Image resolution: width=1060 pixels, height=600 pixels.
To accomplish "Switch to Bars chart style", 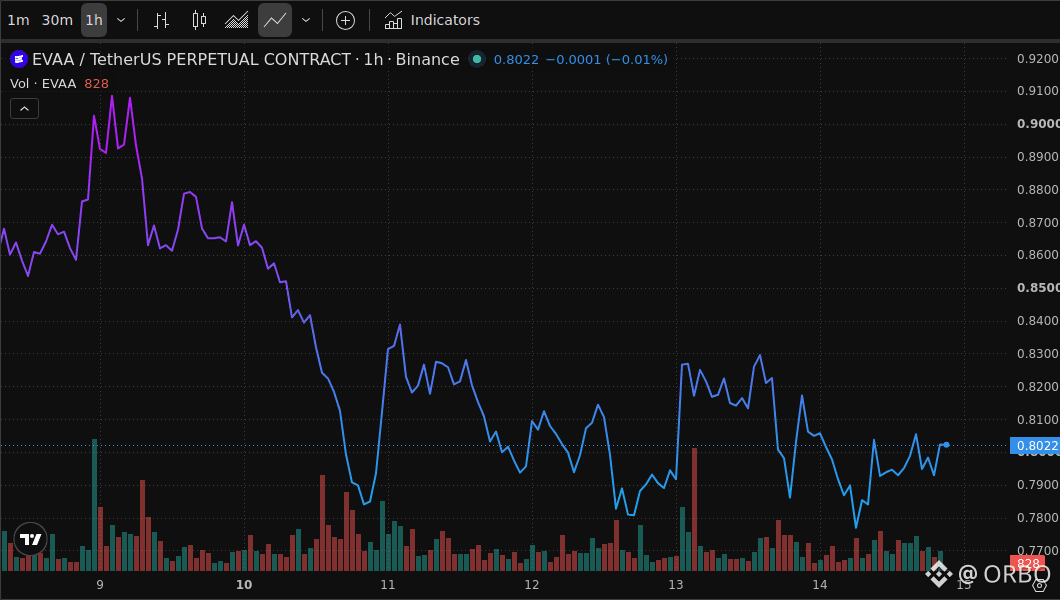I will pyautogui.click(x=161, y=20).
